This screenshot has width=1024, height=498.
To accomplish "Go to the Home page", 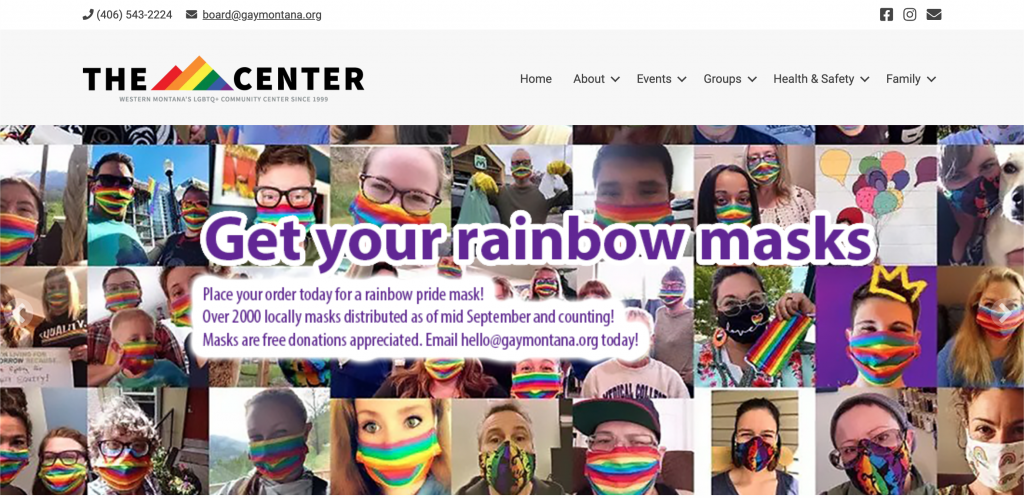I will click(x=536, y=79).
